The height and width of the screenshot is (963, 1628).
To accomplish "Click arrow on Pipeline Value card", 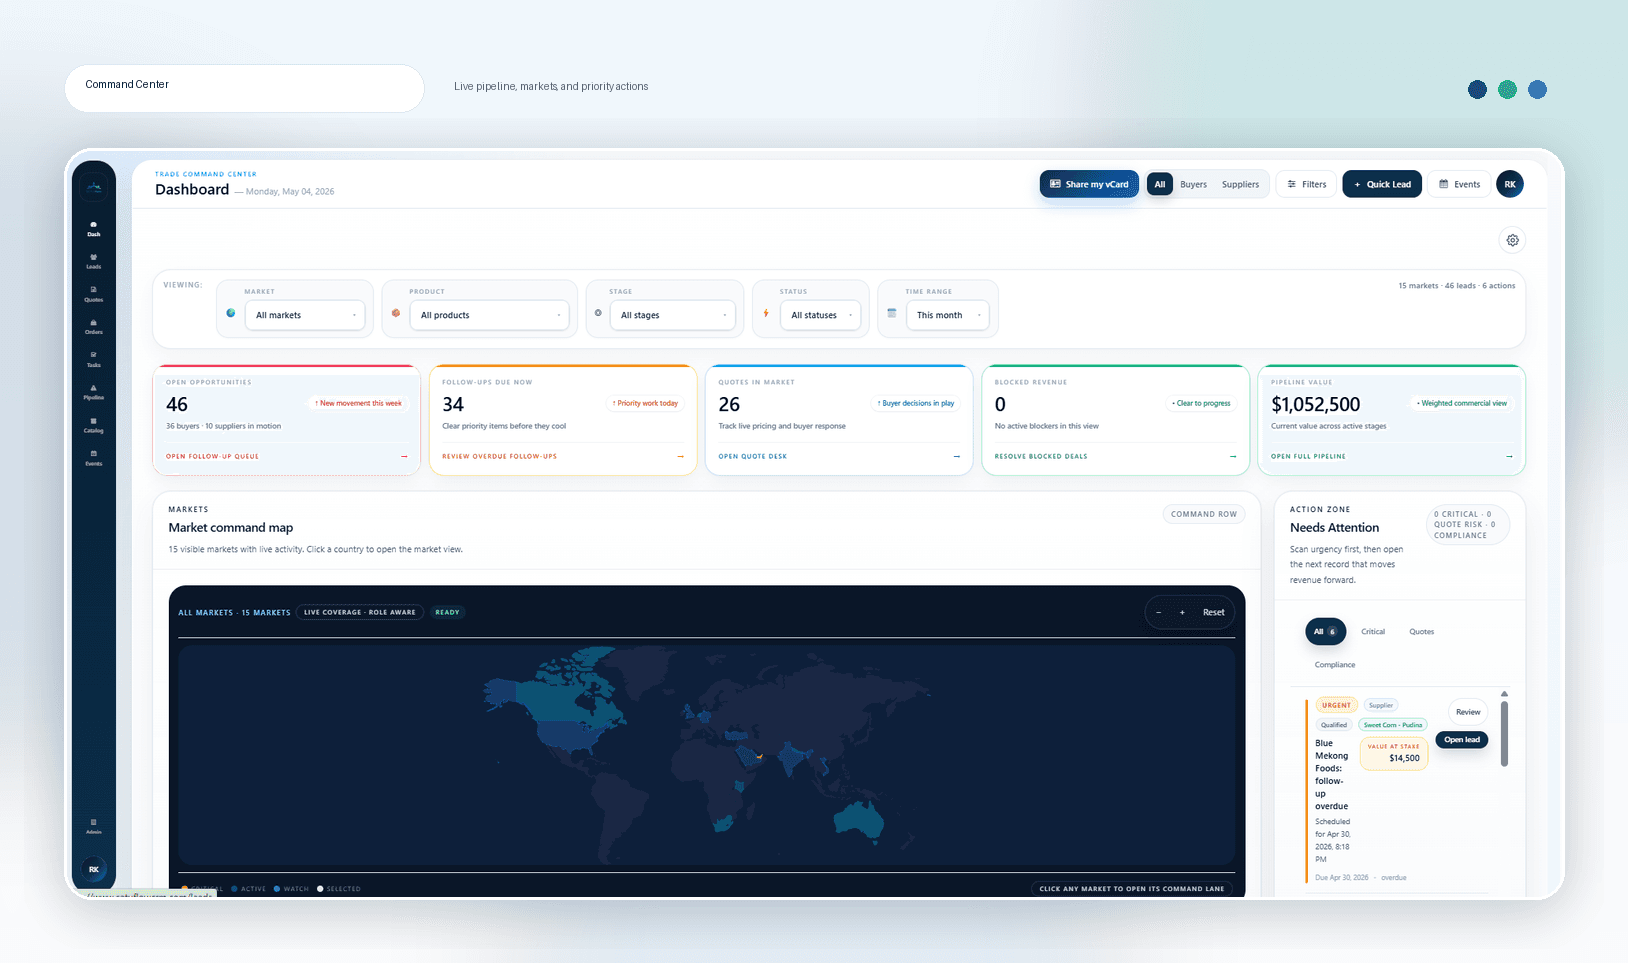I will (x=1509, y=456).
